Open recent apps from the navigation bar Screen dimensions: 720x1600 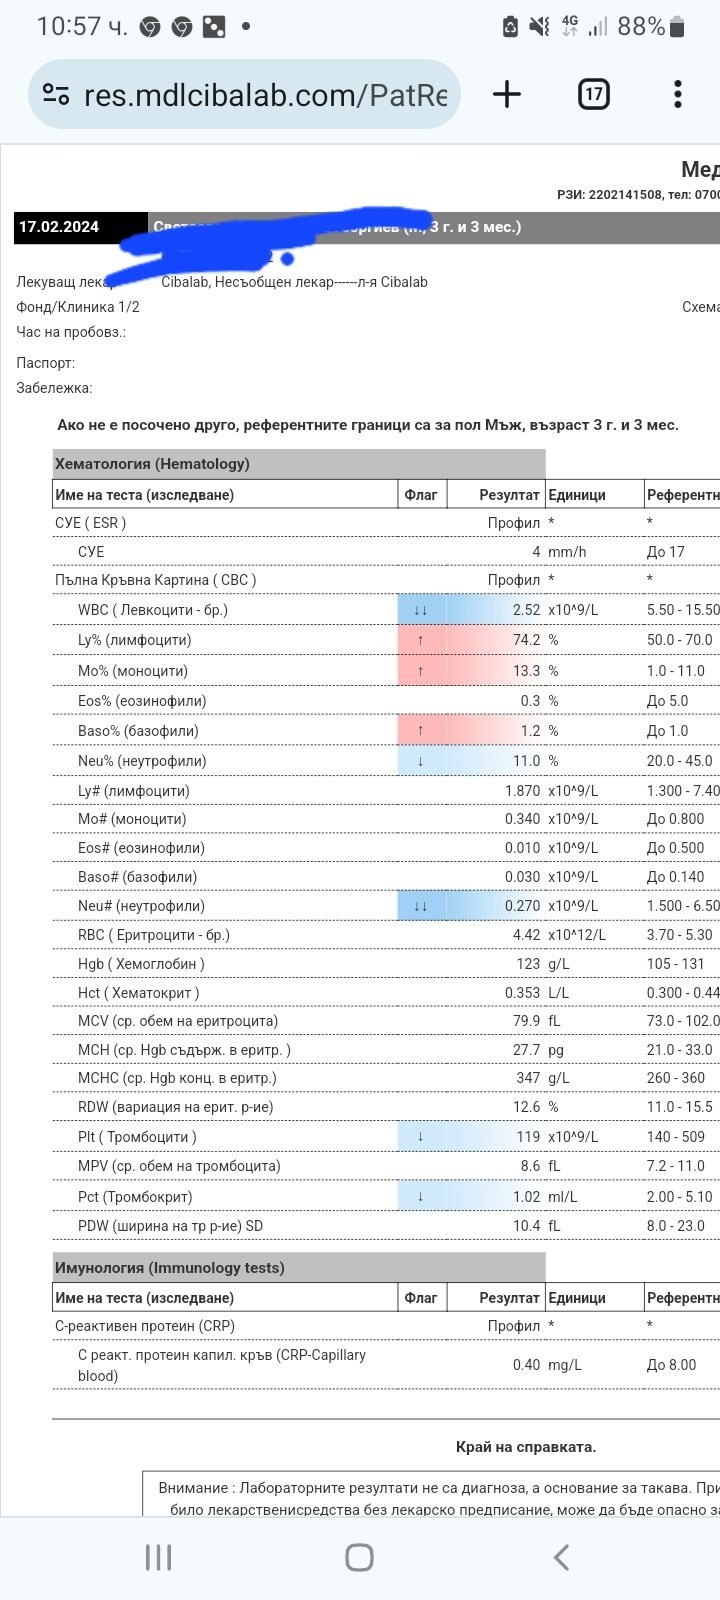(158, 1557)
